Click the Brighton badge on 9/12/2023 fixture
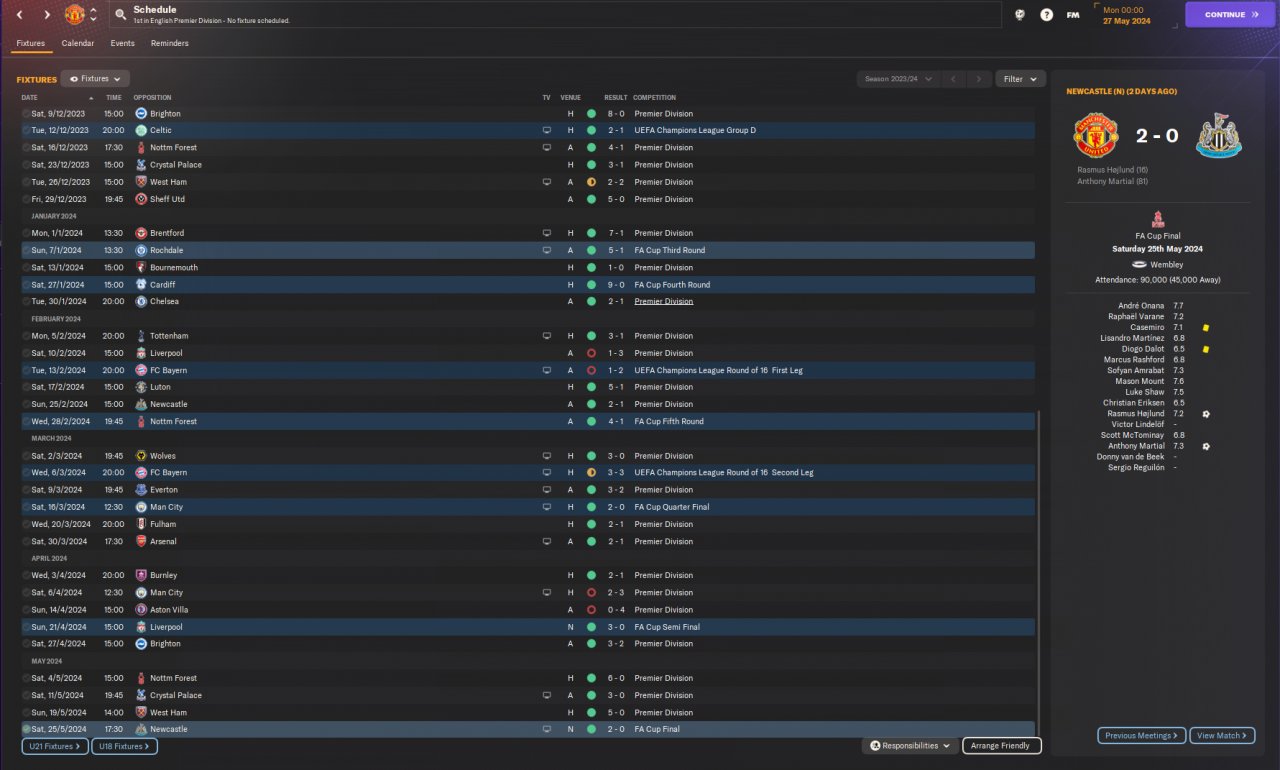 (x=141, y=114)
